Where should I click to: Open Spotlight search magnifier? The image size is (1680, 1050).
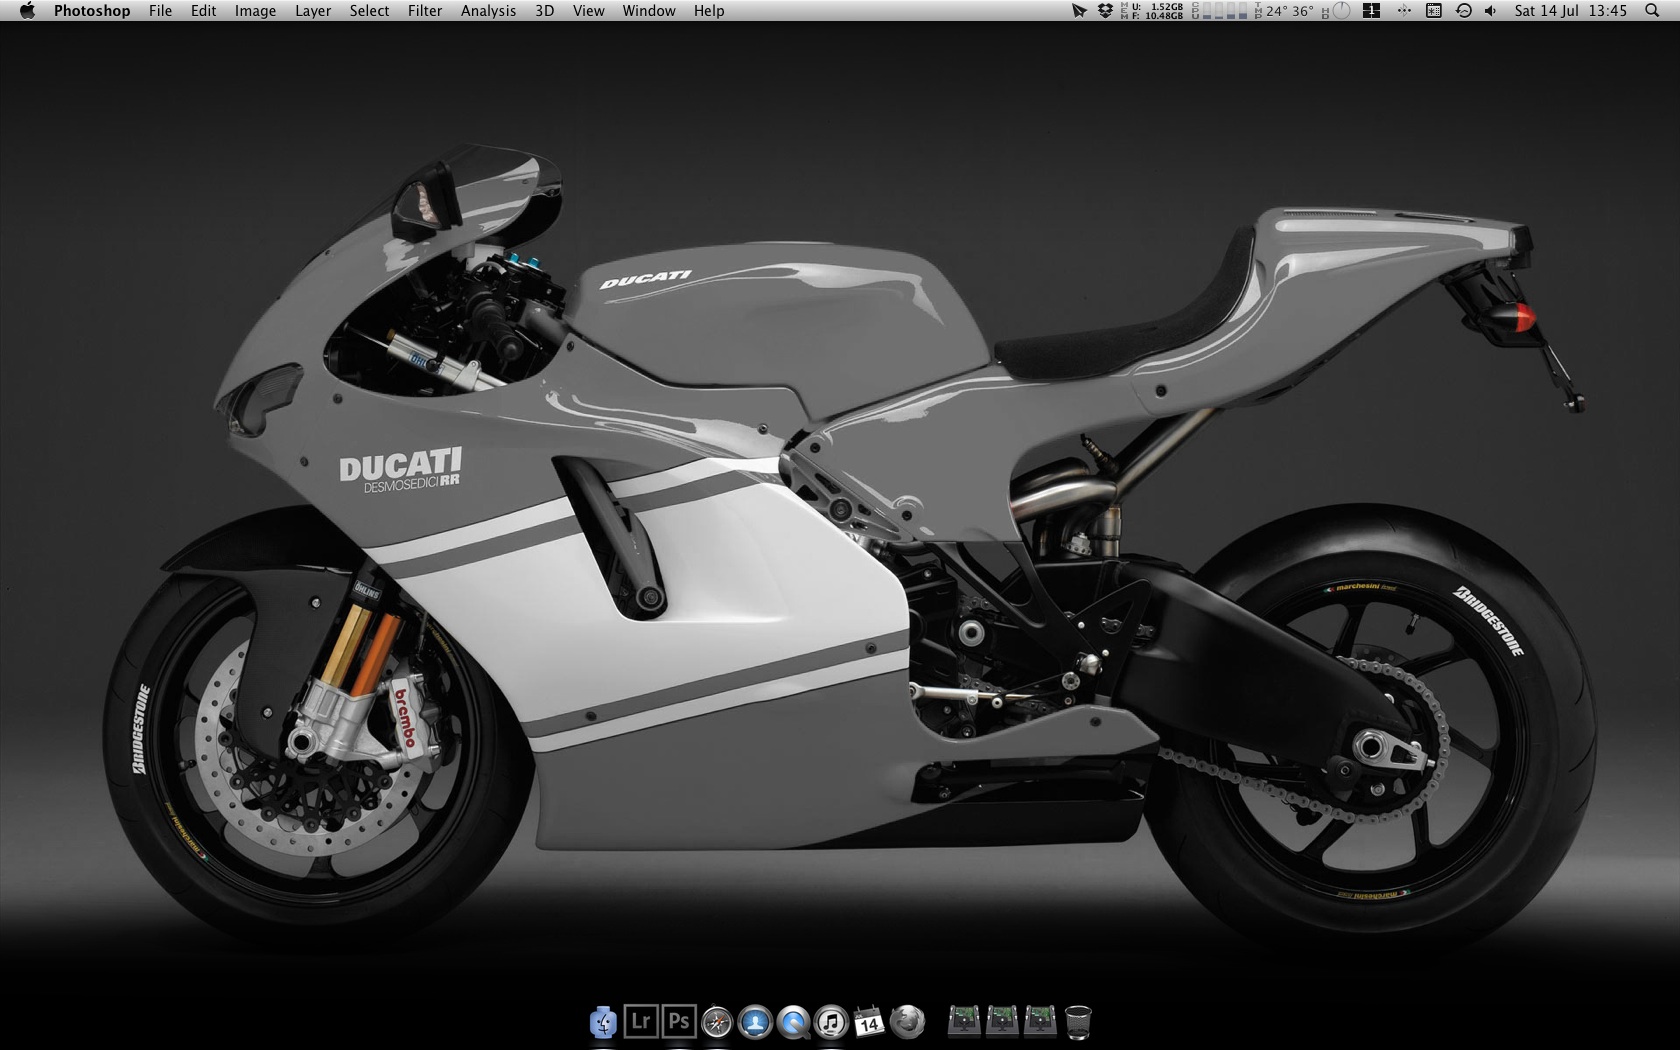(1650, 11)
